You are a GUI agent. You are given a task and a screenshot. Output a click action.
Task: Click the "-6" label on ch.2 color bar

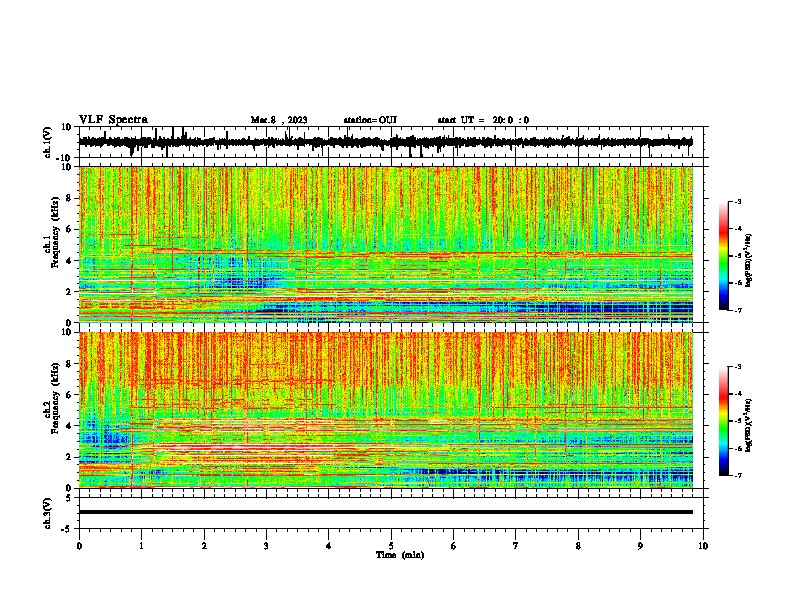[737, 448]
